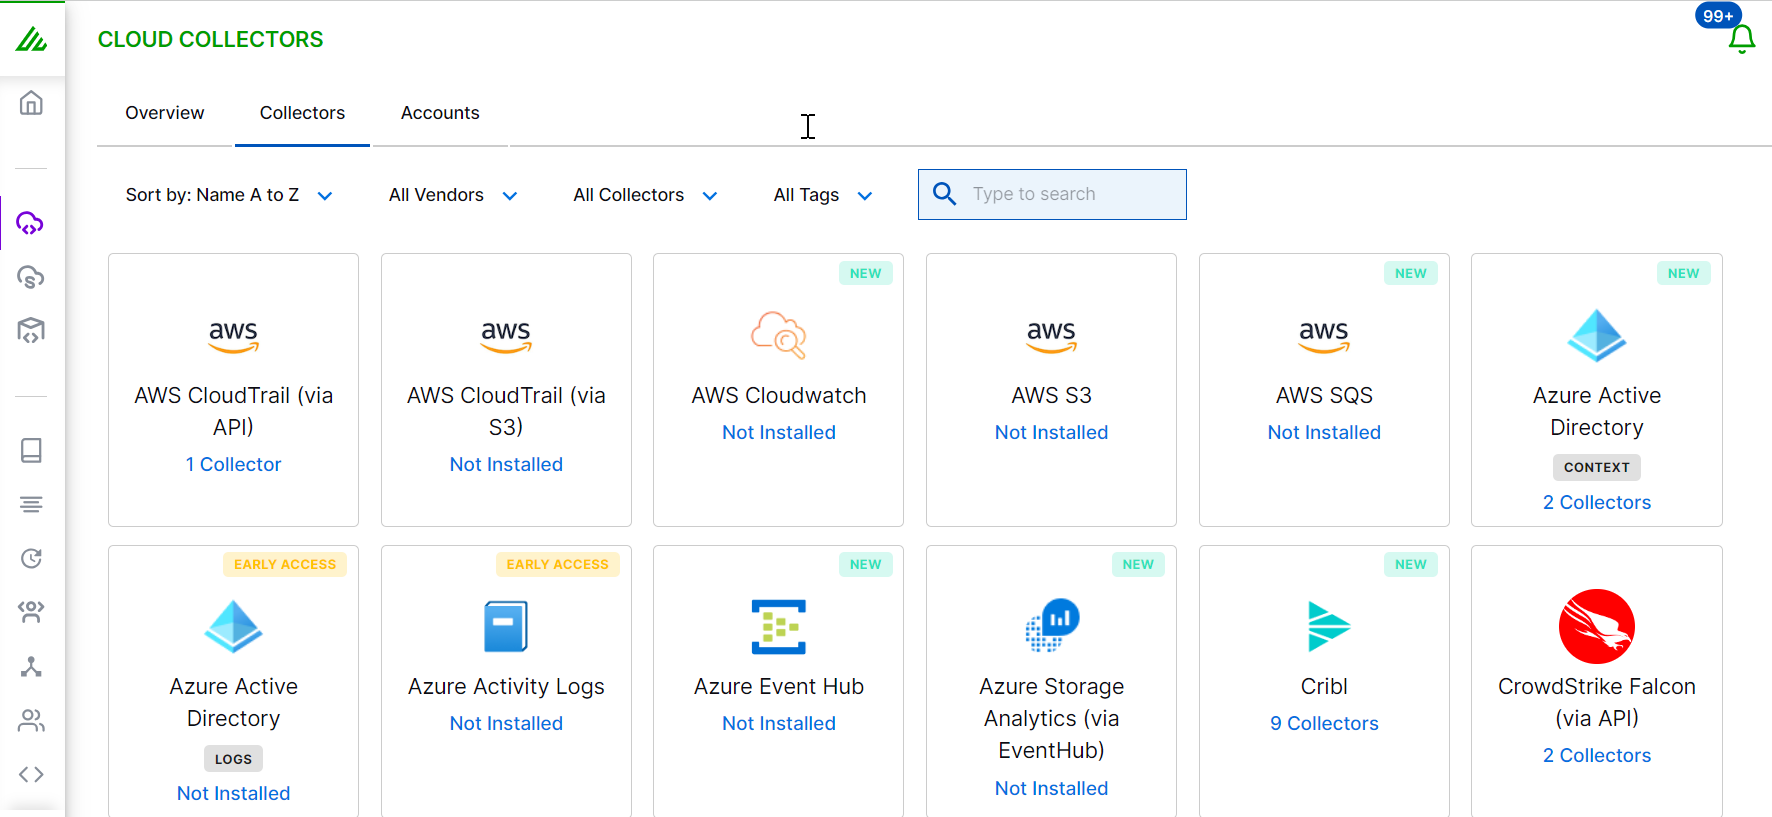Click the AWS S3 logo
Image resolution: width=1772 pixels, height=817 pixels.
(x=1051, y=336)
